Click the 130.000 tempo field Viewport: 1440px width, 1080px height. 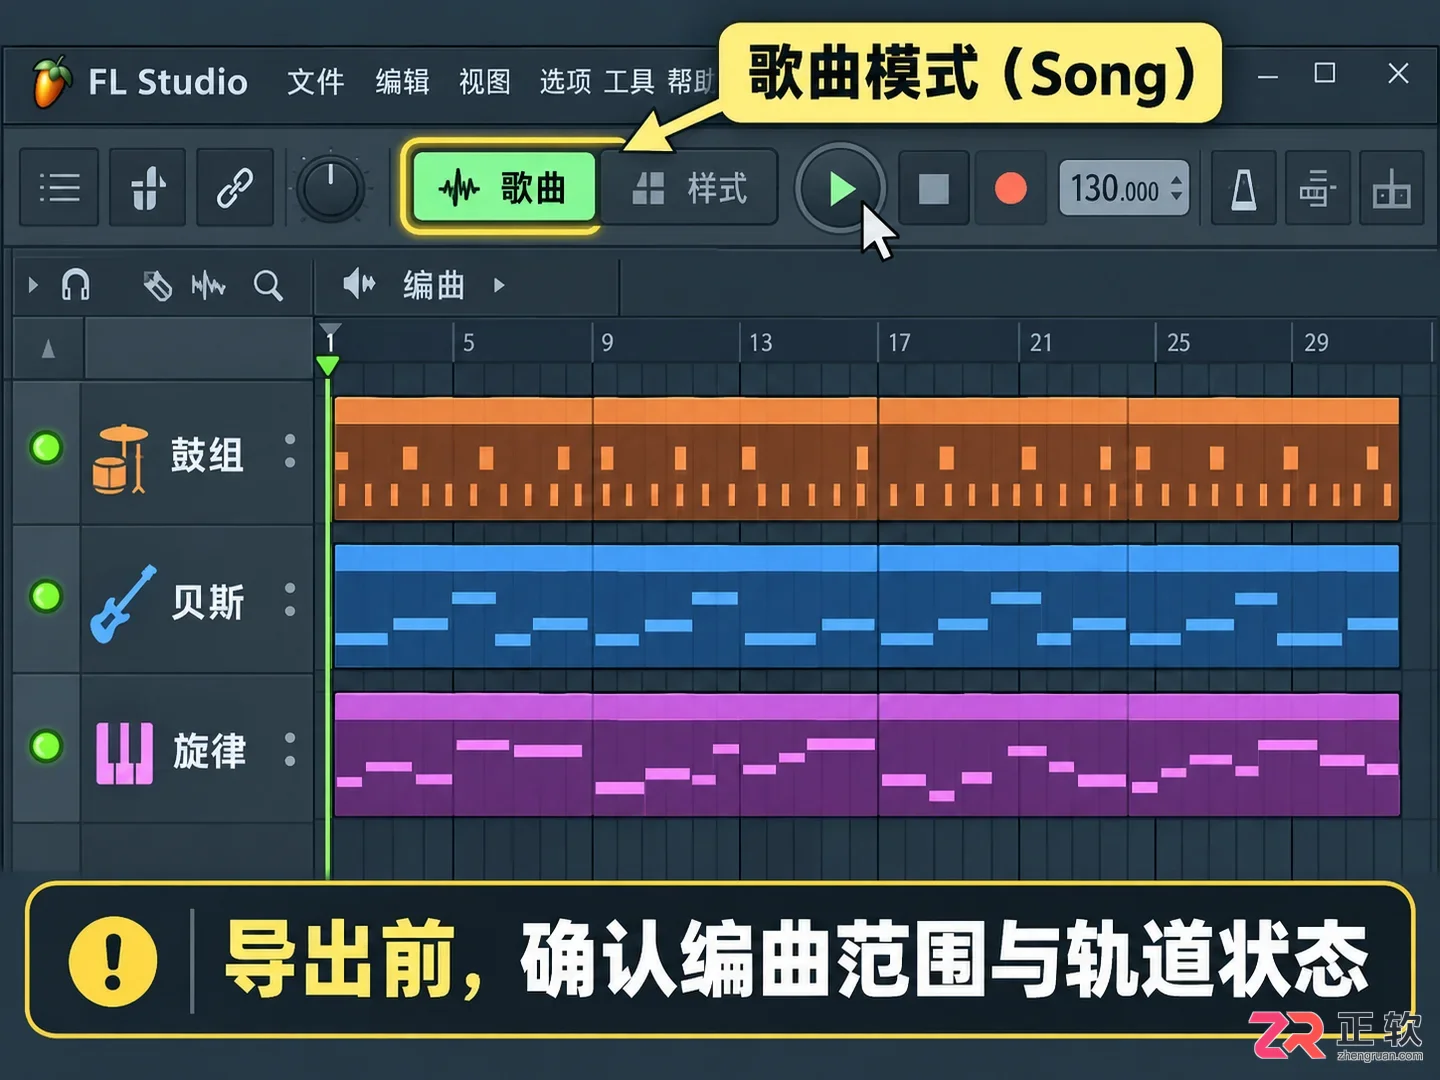pos(1124,188)
